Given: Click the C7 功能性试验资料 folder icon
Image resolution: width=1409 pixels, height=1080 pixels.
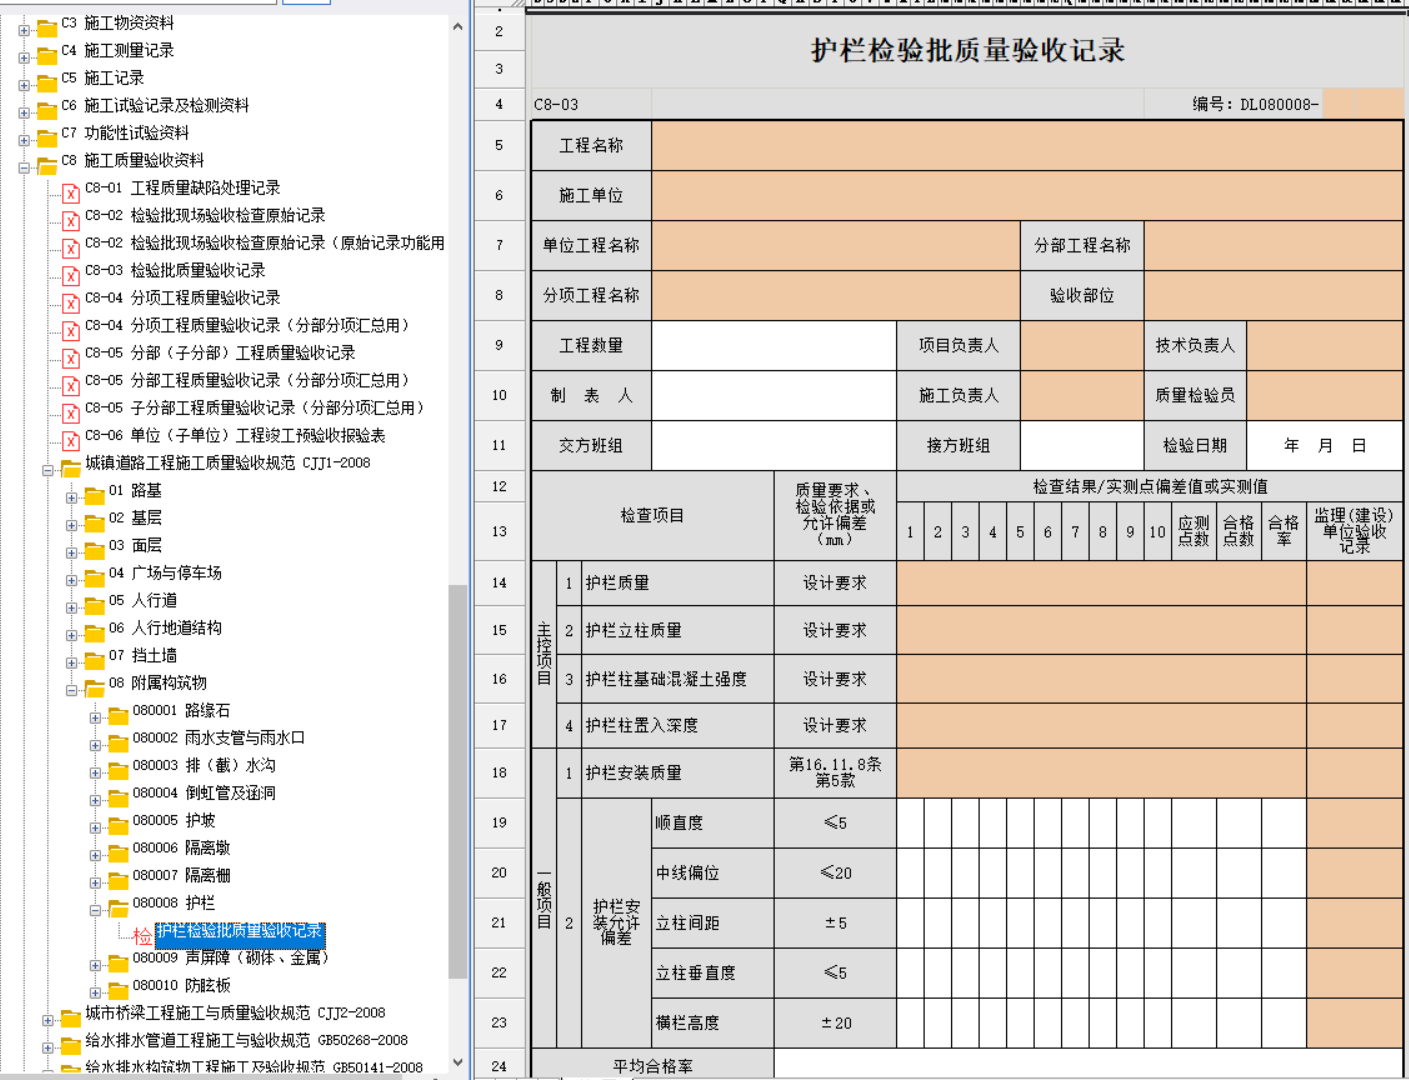Looking at the screenshot, I should pyautogui.click(x=47, y=136).
